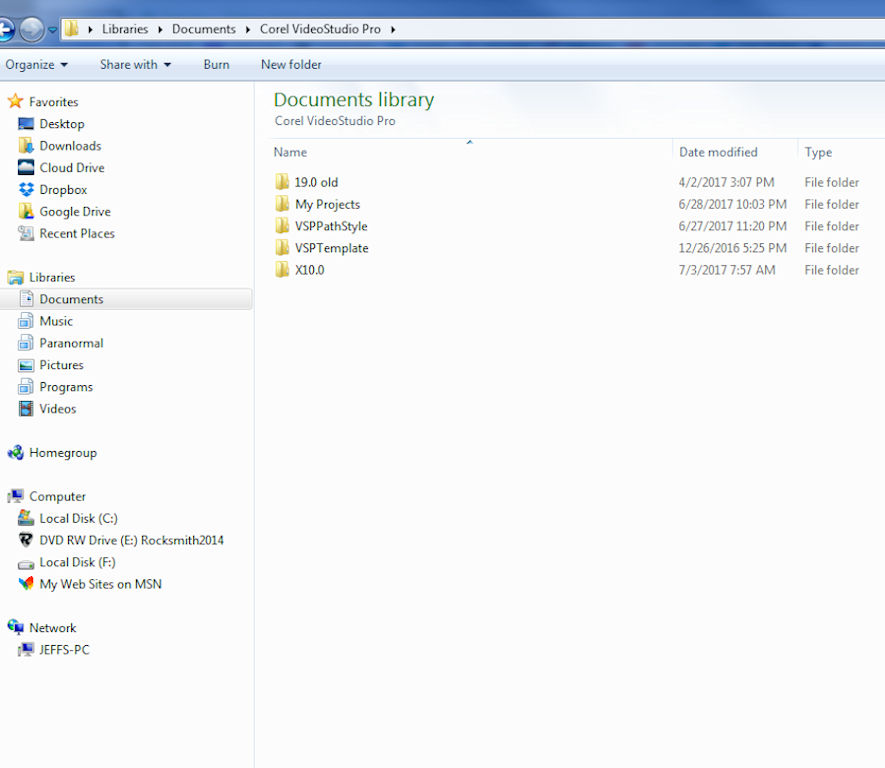Click the 7/3/2017 7:57 AM date cell
The image size is (885, 768).
pos(727,270)
